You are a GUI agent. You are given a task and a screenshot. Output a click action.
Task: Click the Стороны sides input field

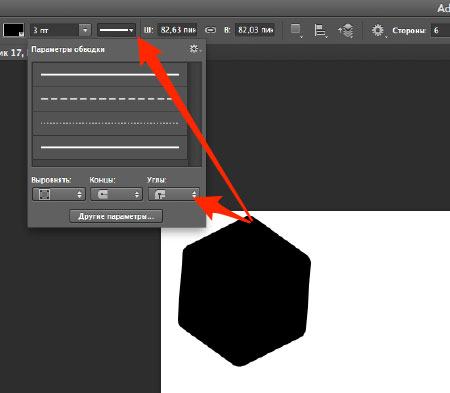440,30
